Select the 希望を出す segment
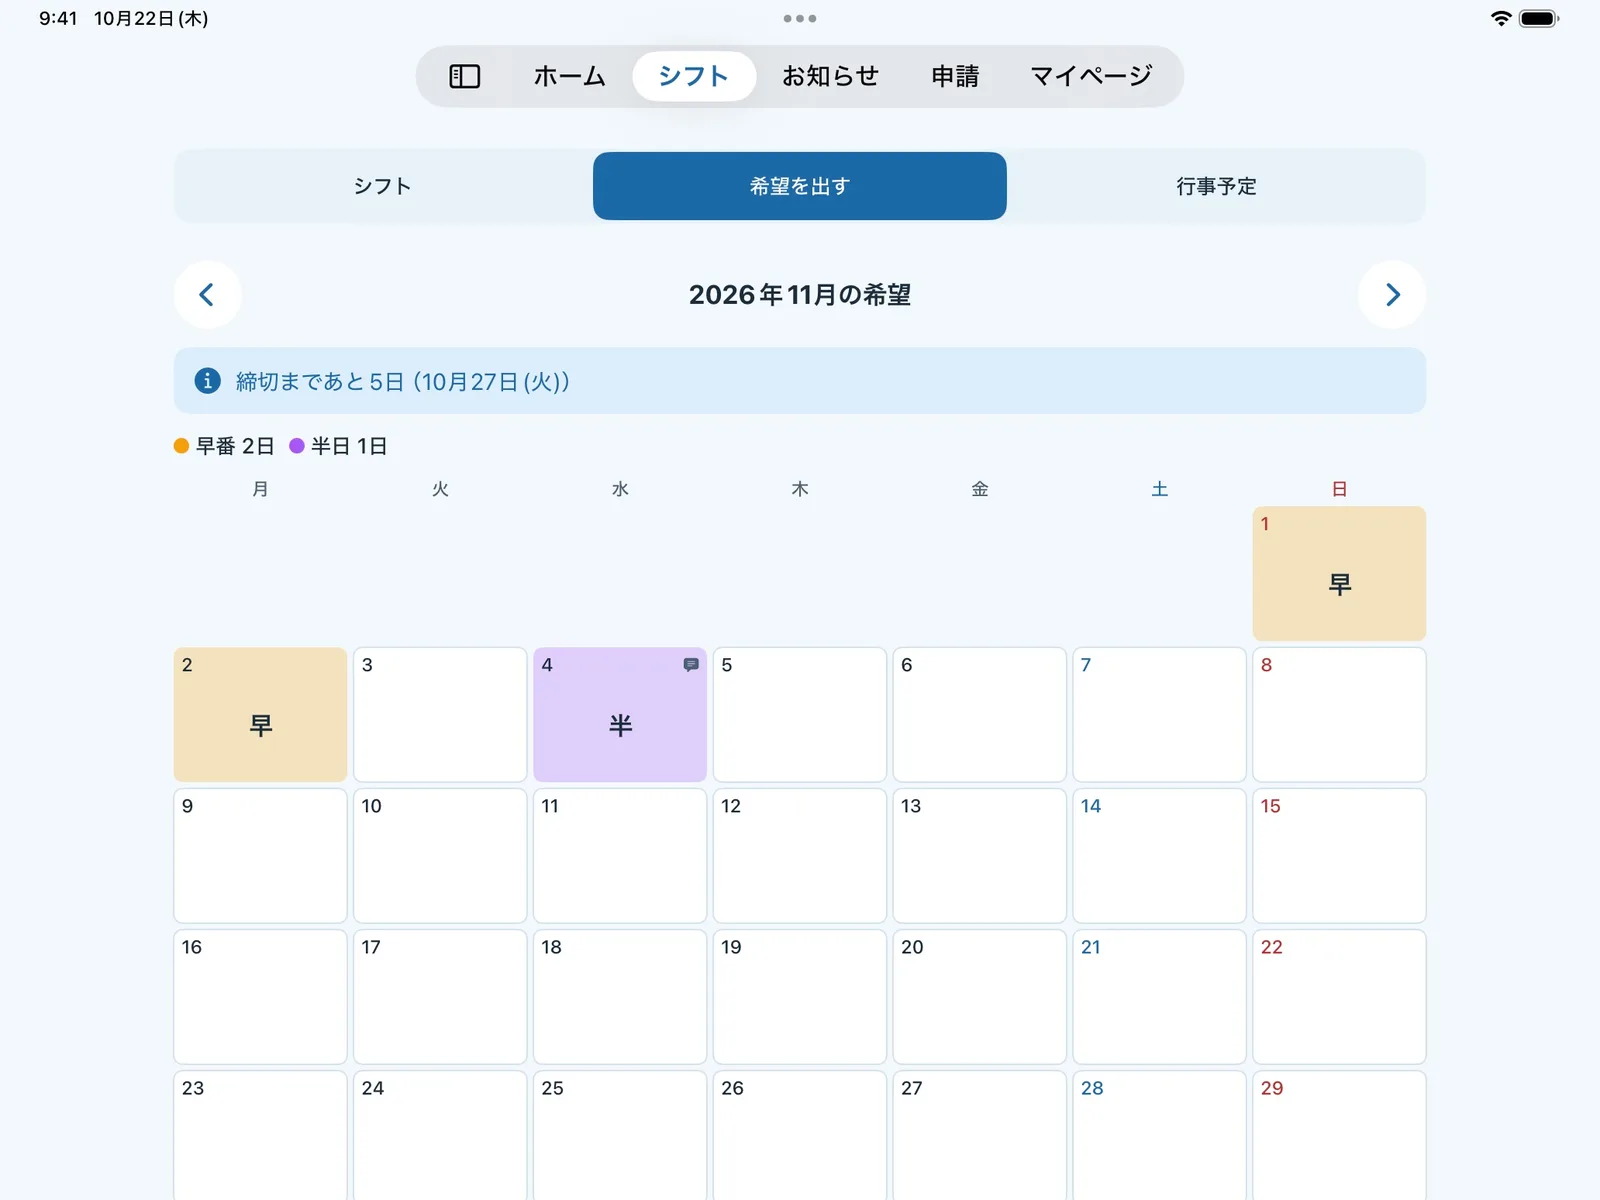 click(800, 186)
